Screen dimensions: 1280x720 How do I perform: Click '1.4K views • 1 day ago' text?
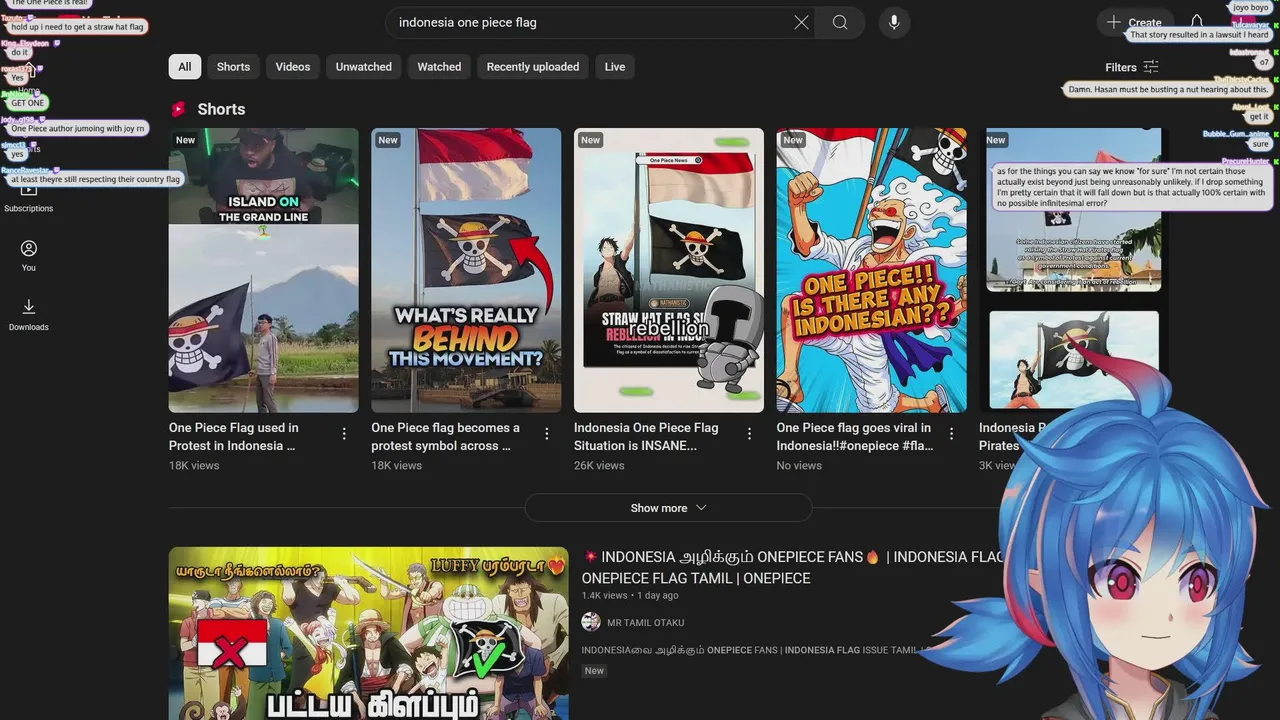[x=630, y=596]
